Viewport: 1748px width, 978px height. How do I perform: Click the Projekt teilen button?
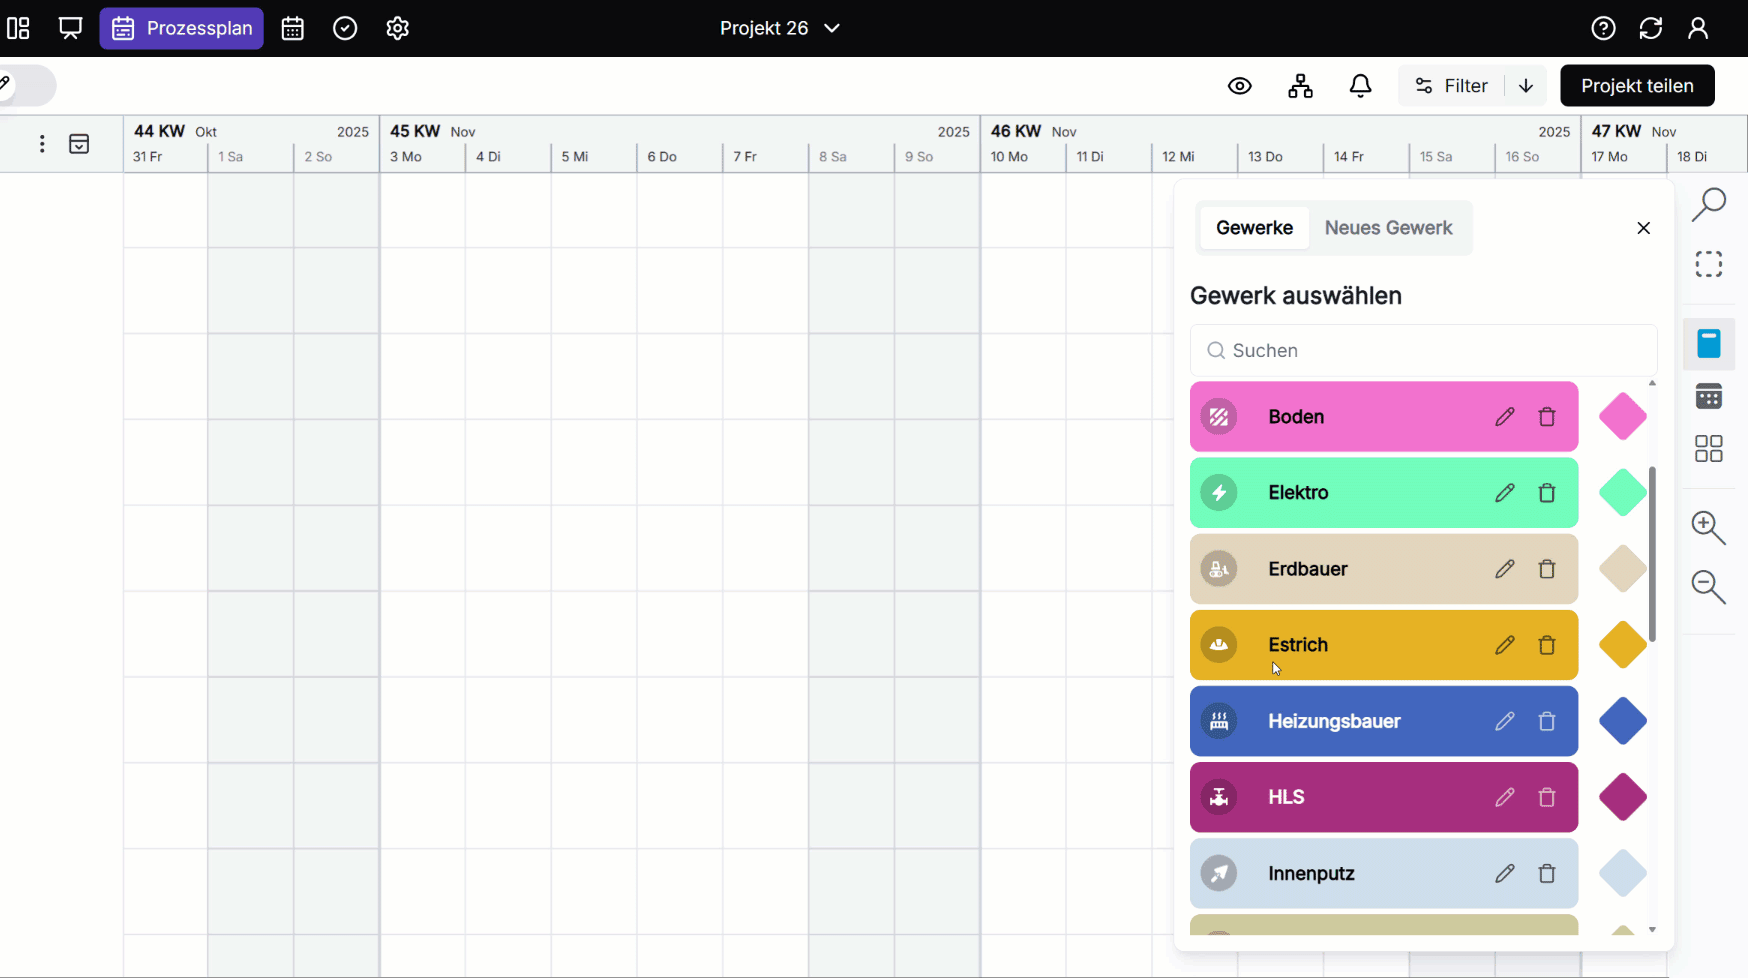click(1637, 86)
